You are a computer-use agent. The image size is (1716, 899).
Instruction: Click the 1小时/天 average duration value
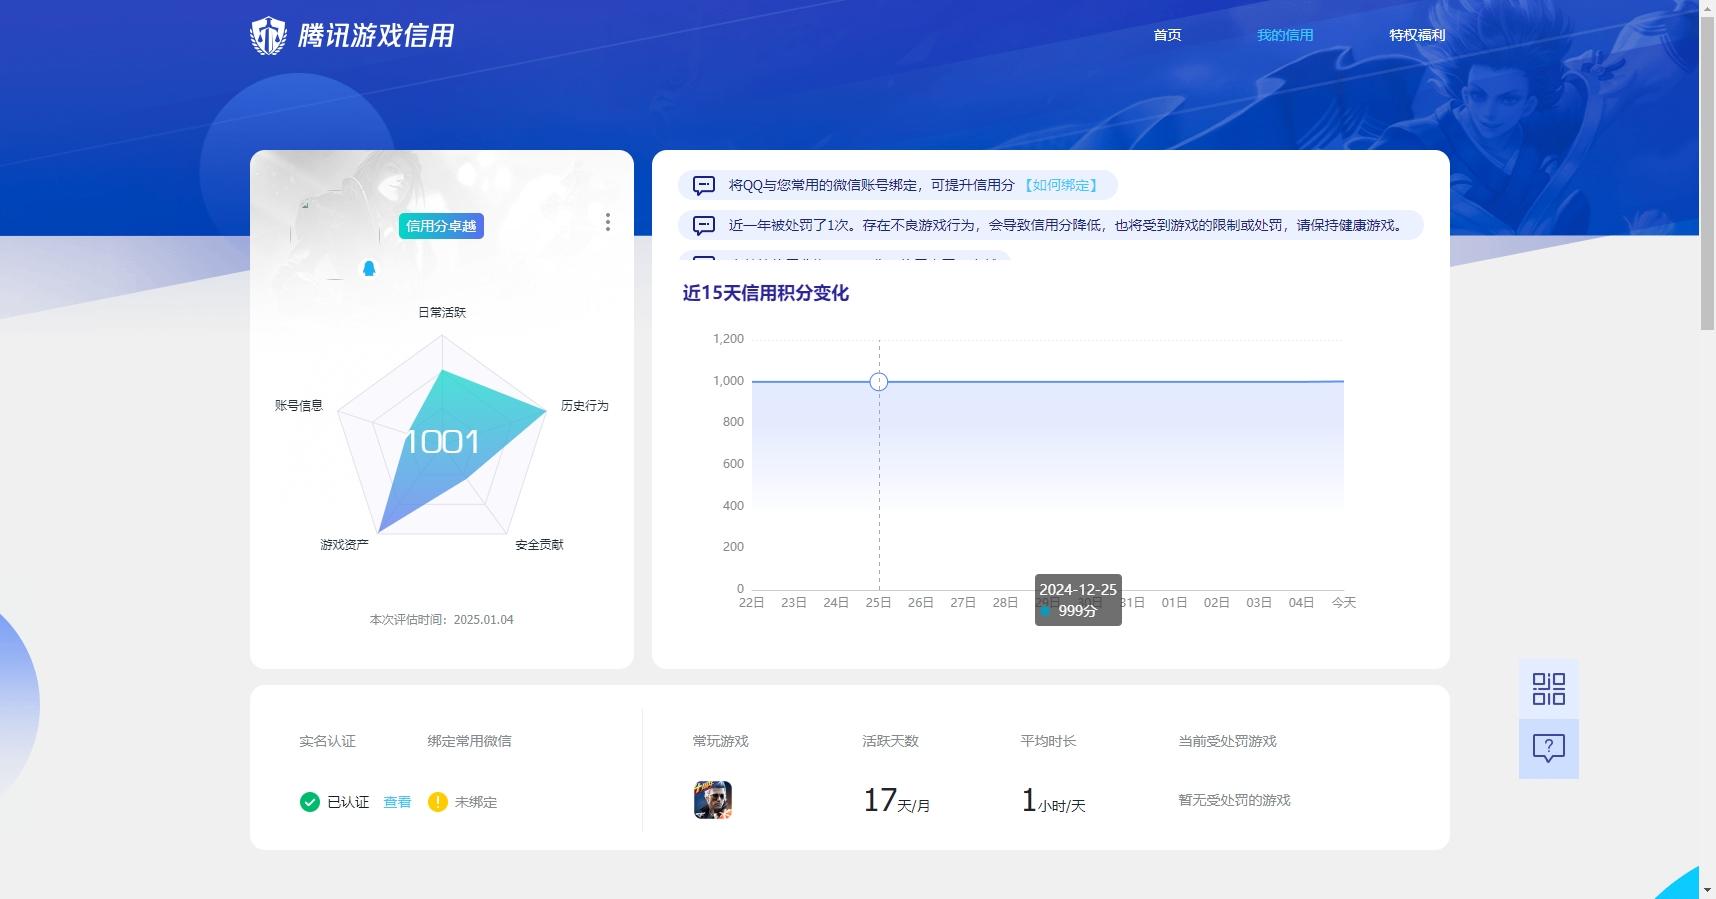(x=1053, y=800)
